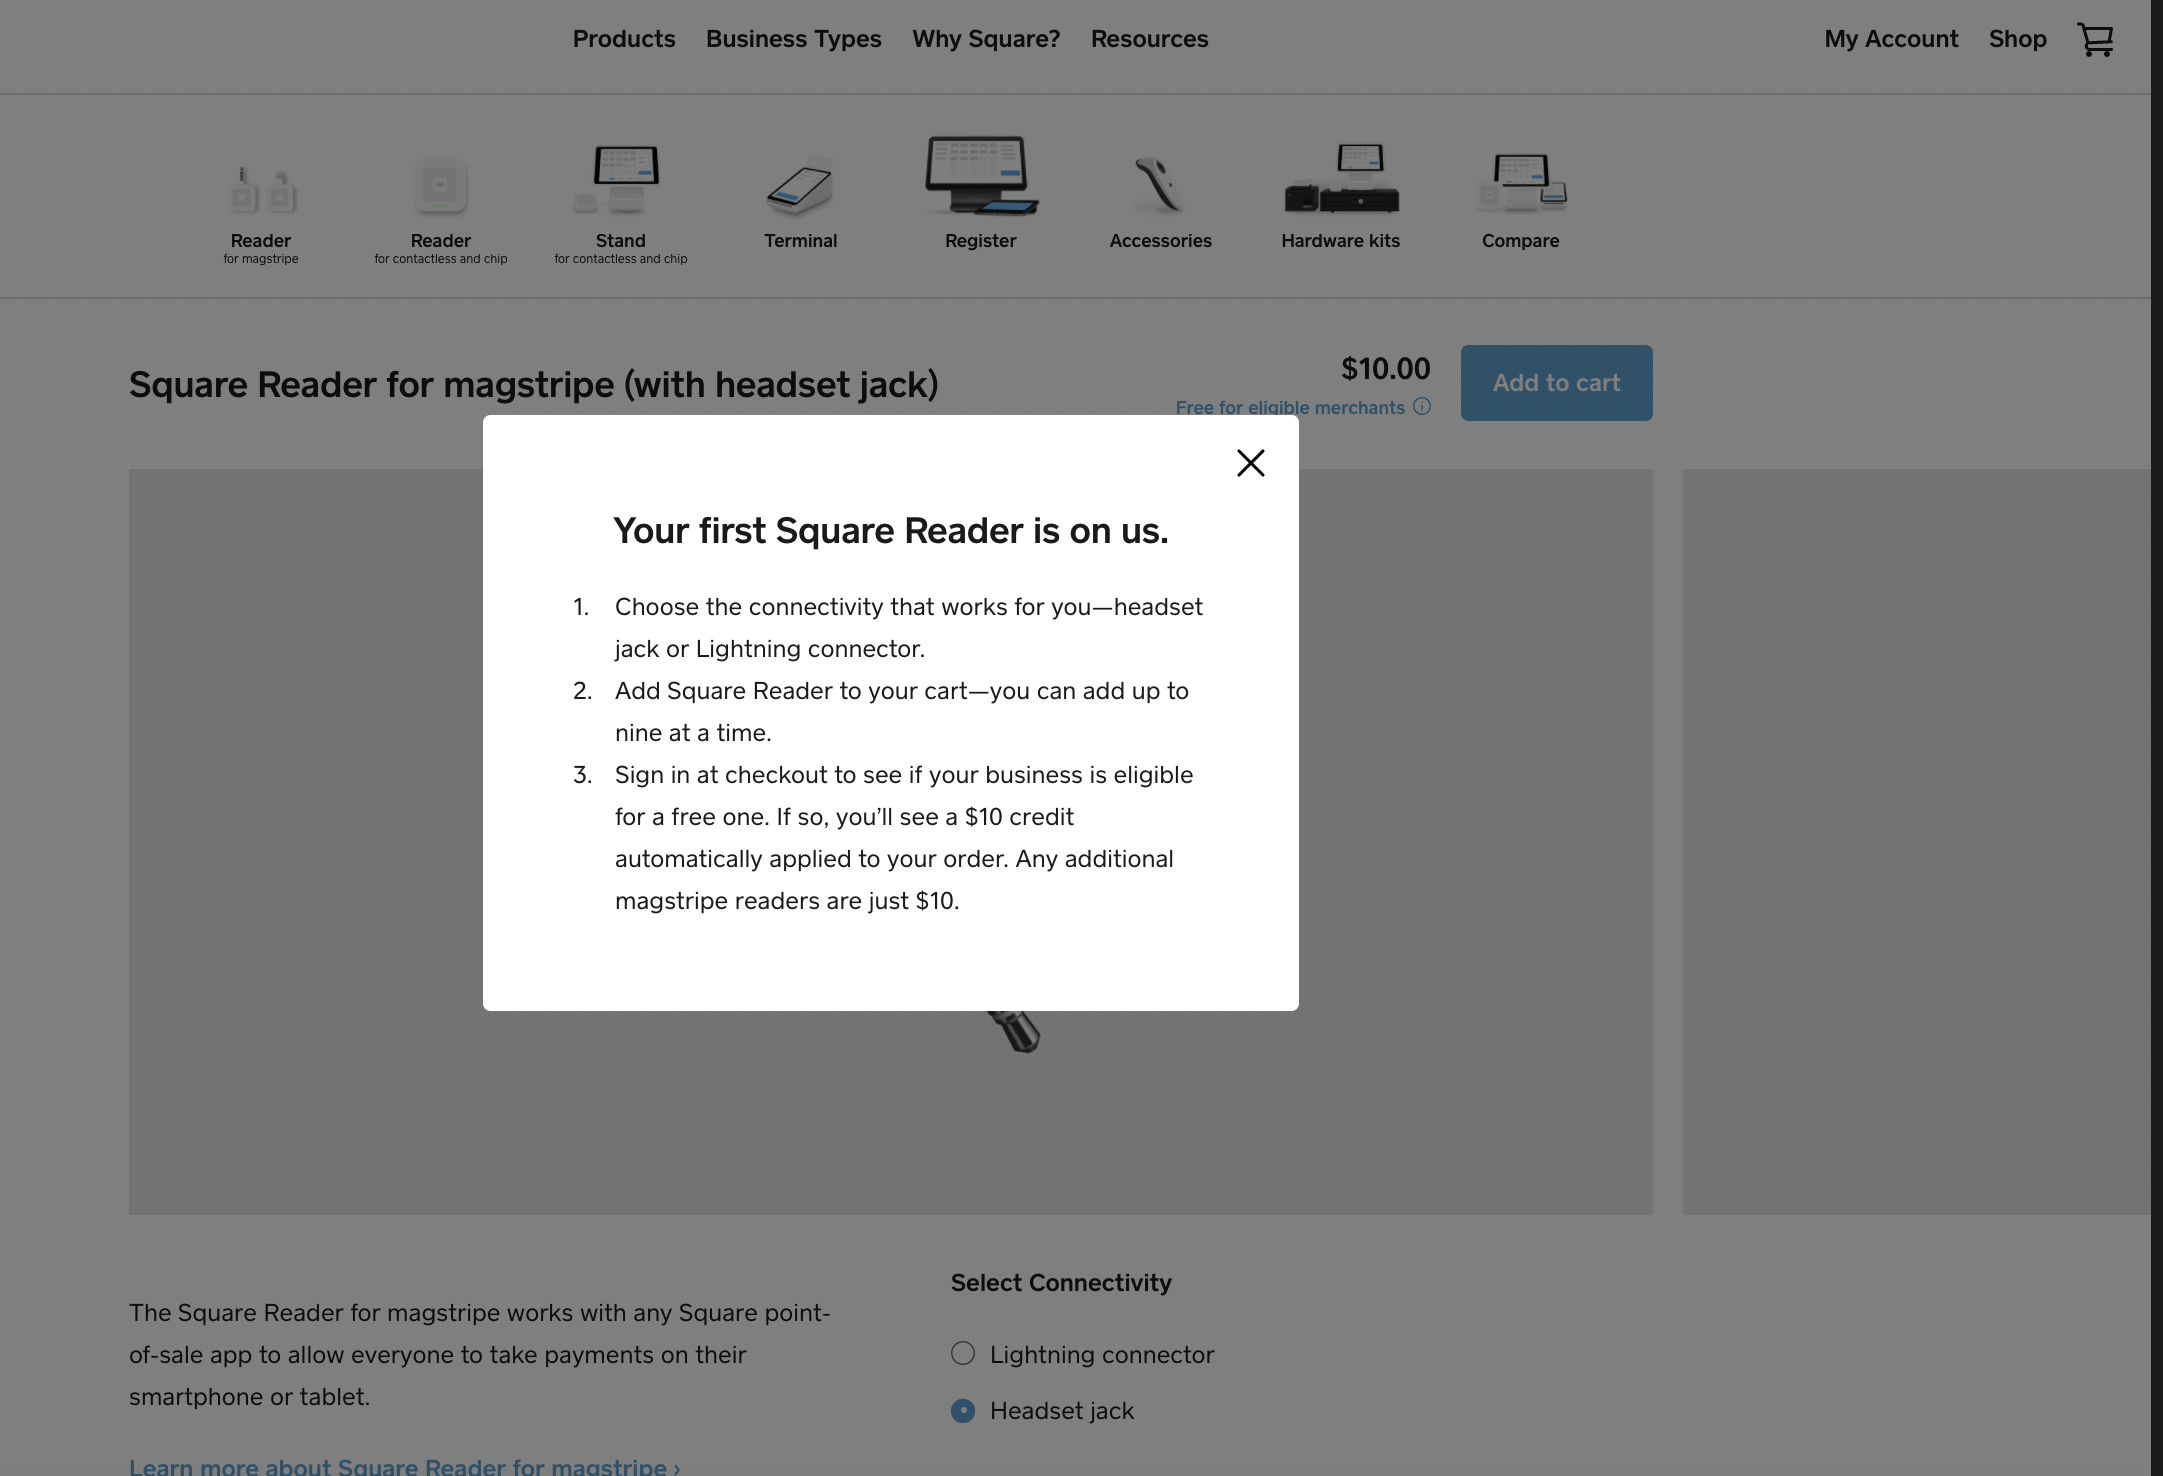Click the info icon beside eligible merchants
Screen dimensions: 2163x1476
coord(1422,406)
